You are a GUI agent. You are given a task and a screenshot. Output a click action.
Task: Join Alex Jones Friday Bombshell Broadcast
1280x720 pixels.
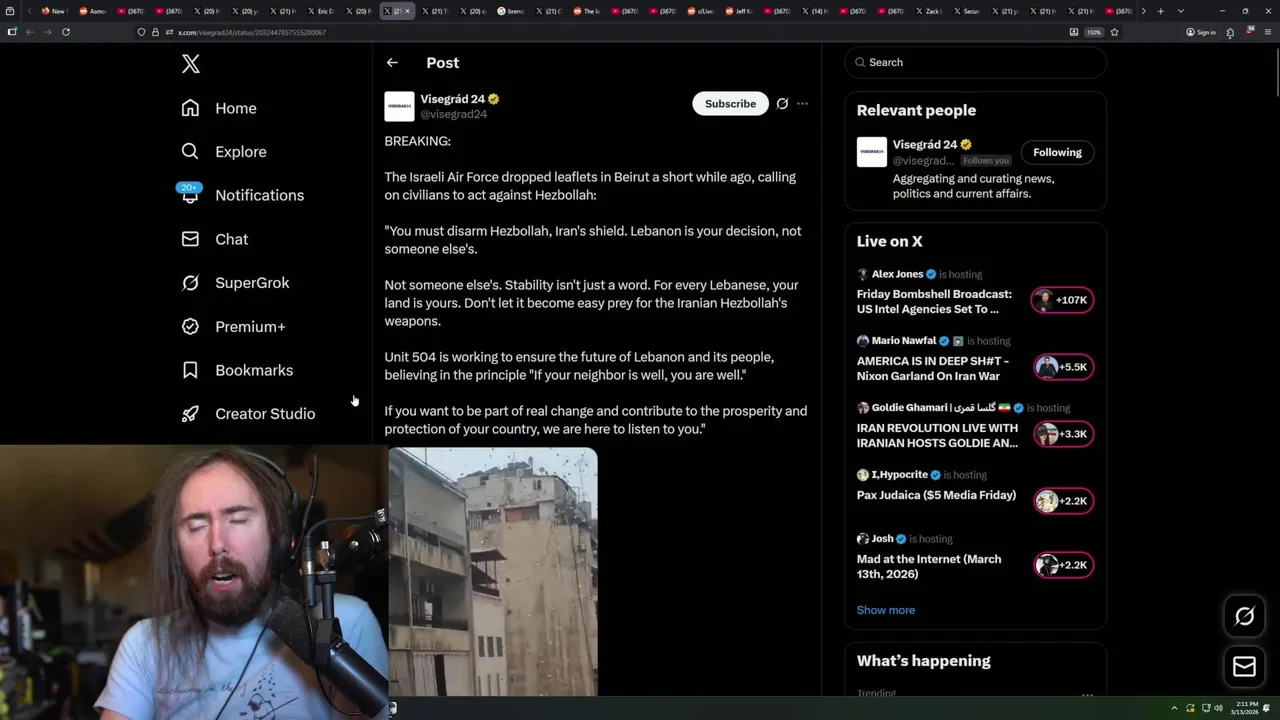(934, 302)
